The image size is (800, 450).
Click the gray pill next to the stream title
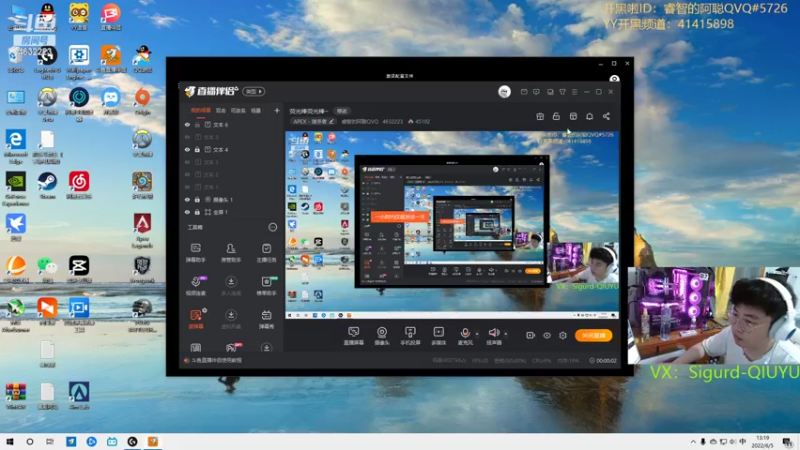[x=342, y=111]
